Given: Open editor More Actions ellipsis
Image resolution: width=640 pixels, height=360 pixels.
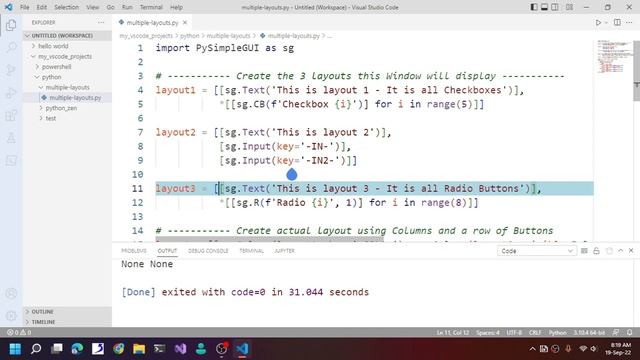Looking at the screenshot, I should (629, 22).
